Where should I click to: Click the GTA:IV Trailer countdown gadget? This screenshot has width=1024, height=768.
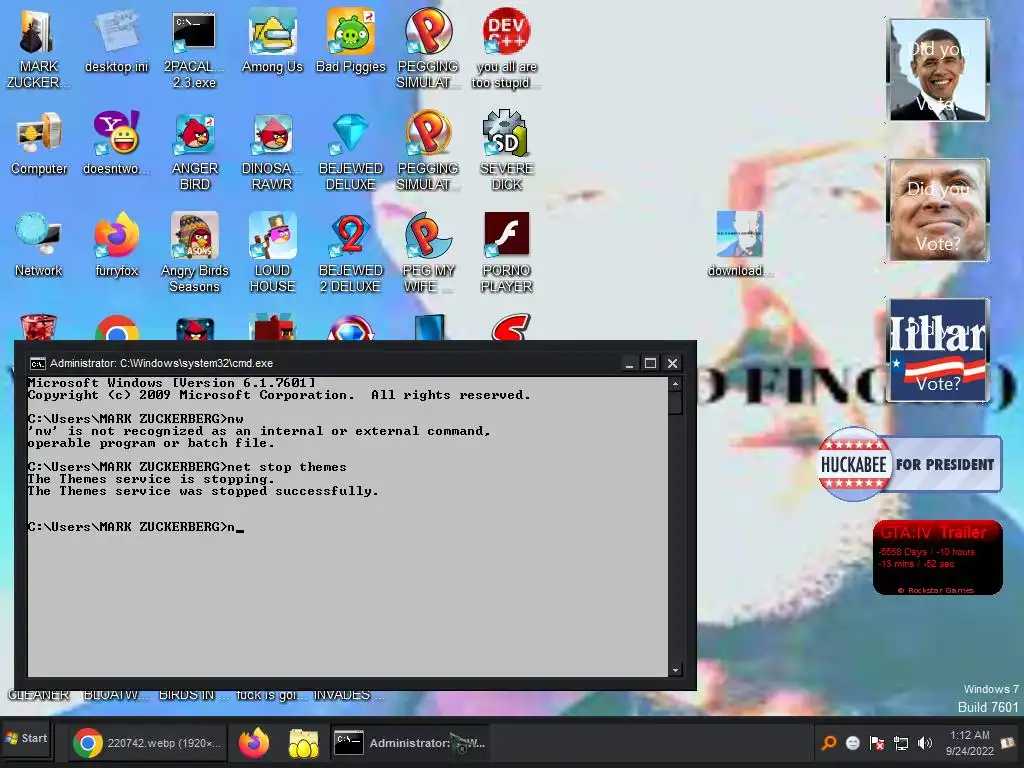click(x=937, y=558)
